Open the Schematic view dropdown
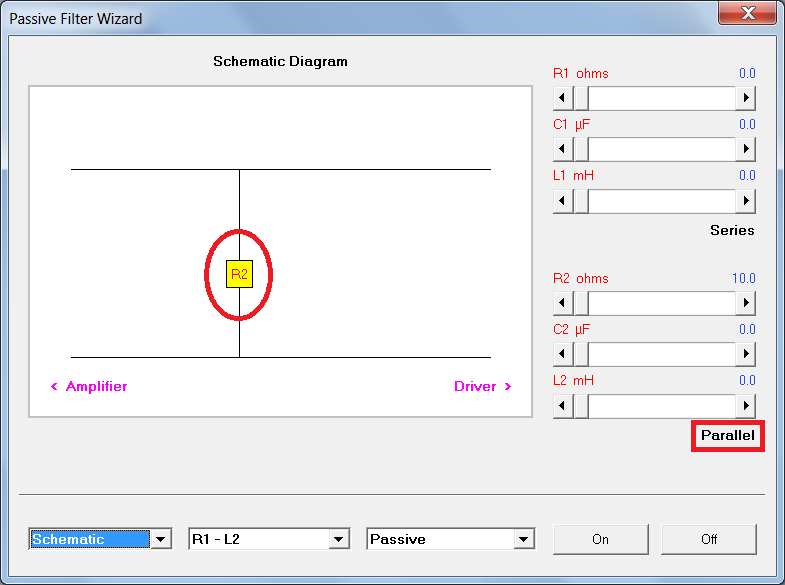The image size is (785, 585). coord(161,539)
